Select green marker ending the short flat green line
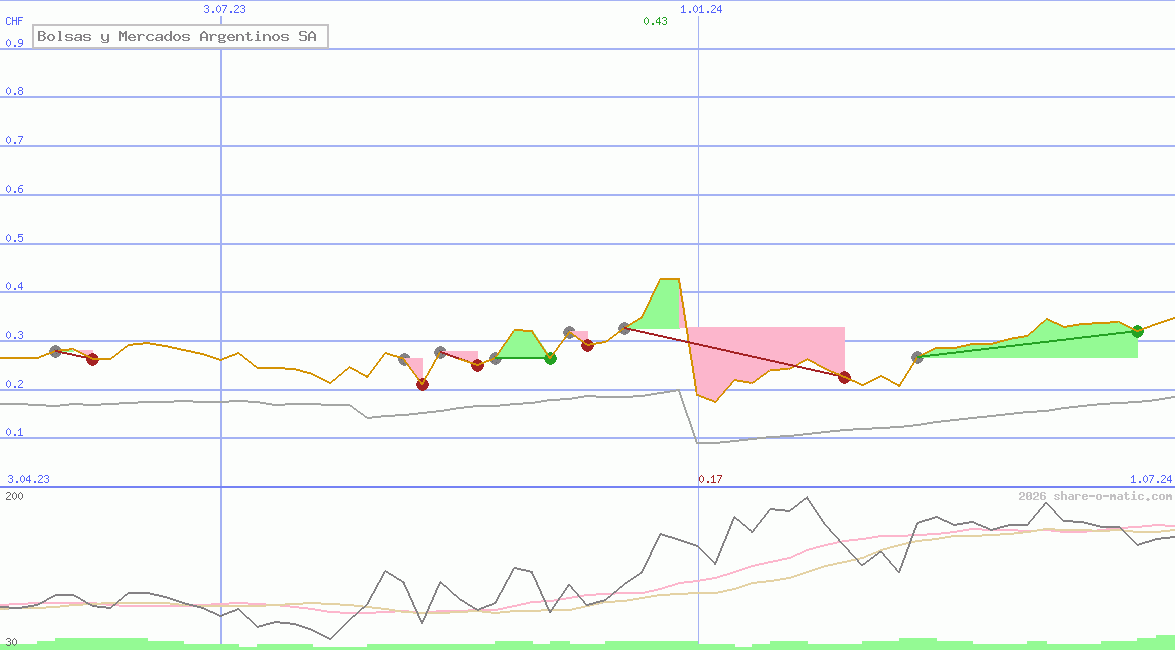The height and width of the screenshot is (650, 1175). coord(550,358)
